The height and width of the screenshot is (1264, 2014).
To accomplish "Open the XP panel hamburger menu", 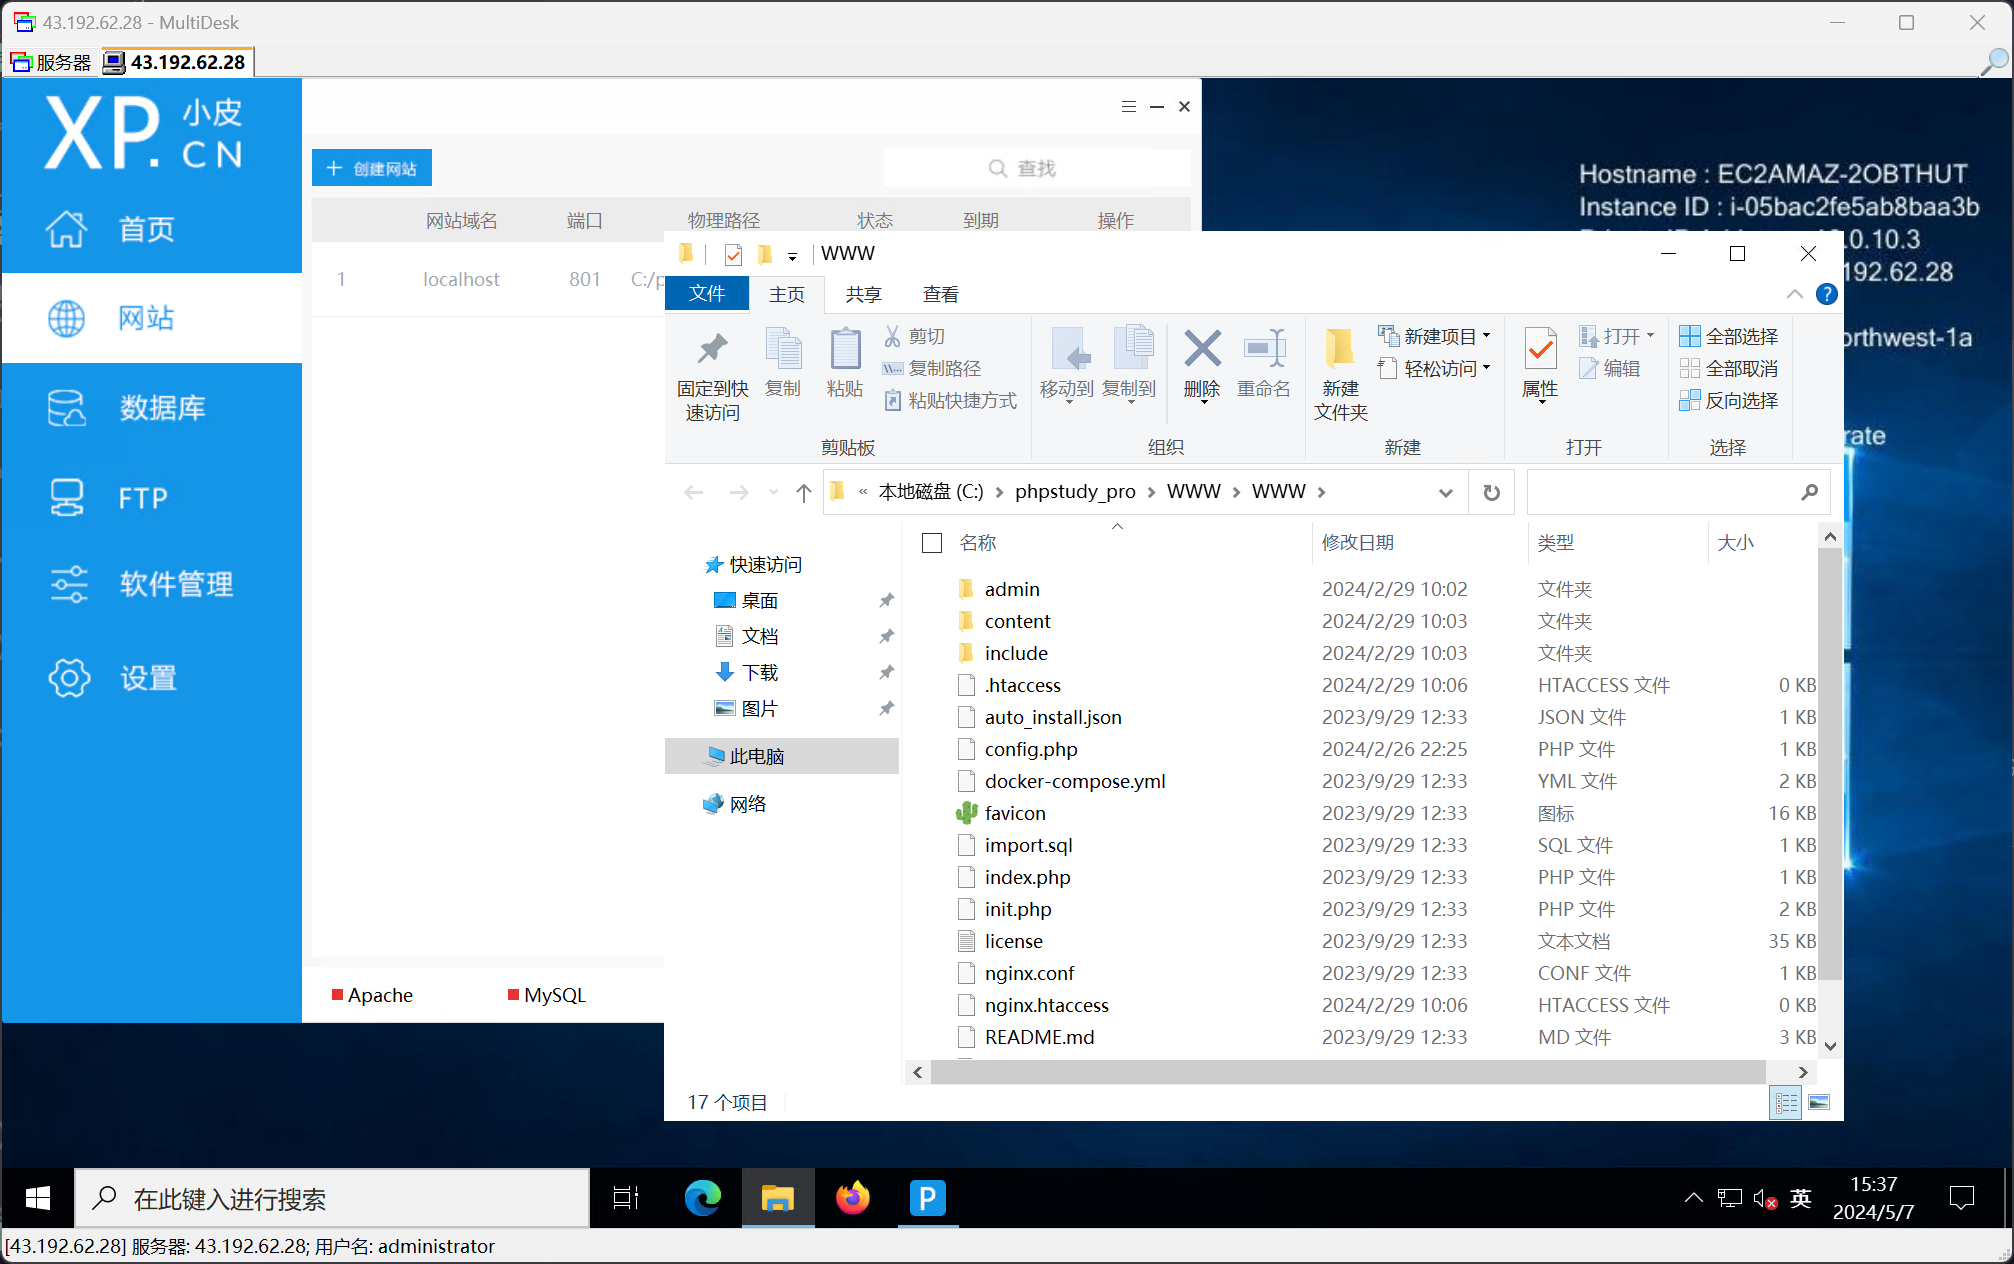I will (x=1129, y=106).
